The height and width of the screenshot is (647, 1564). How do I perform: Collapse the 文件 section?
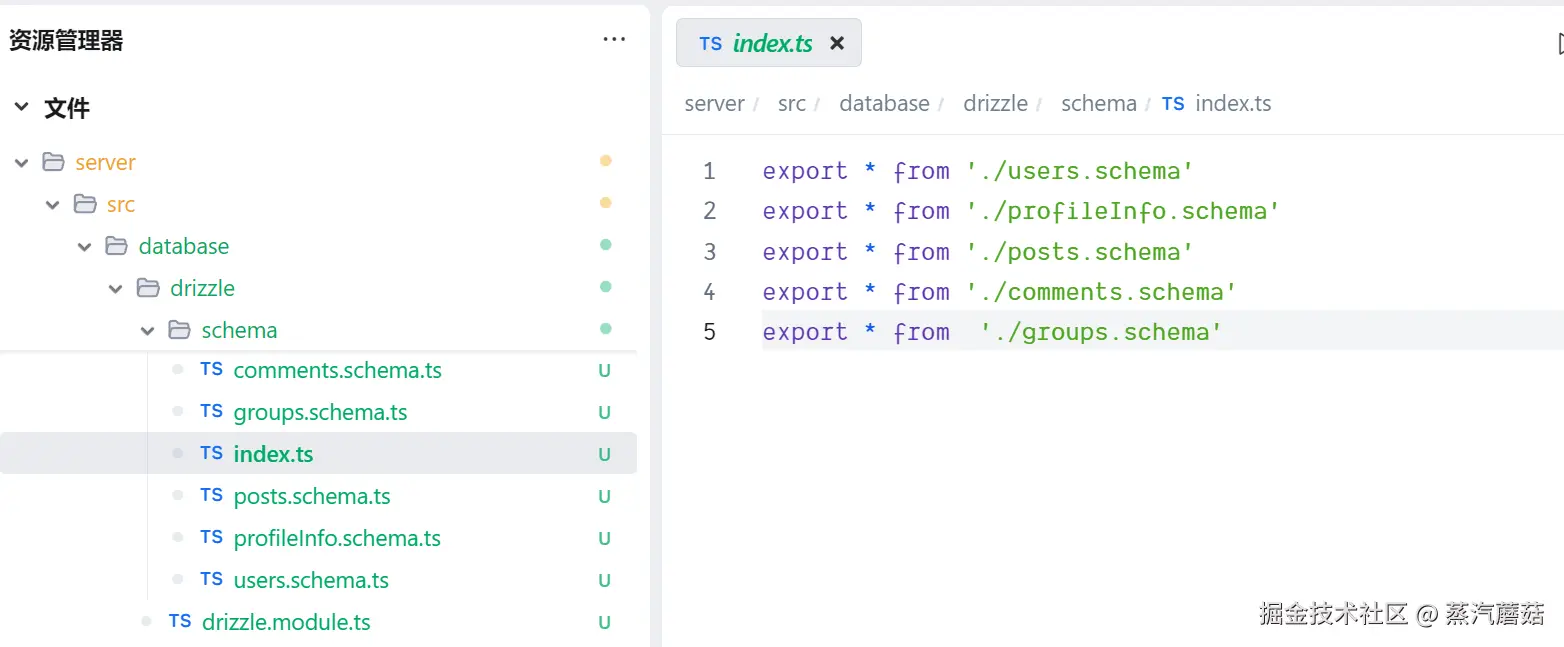pos(21,108)
